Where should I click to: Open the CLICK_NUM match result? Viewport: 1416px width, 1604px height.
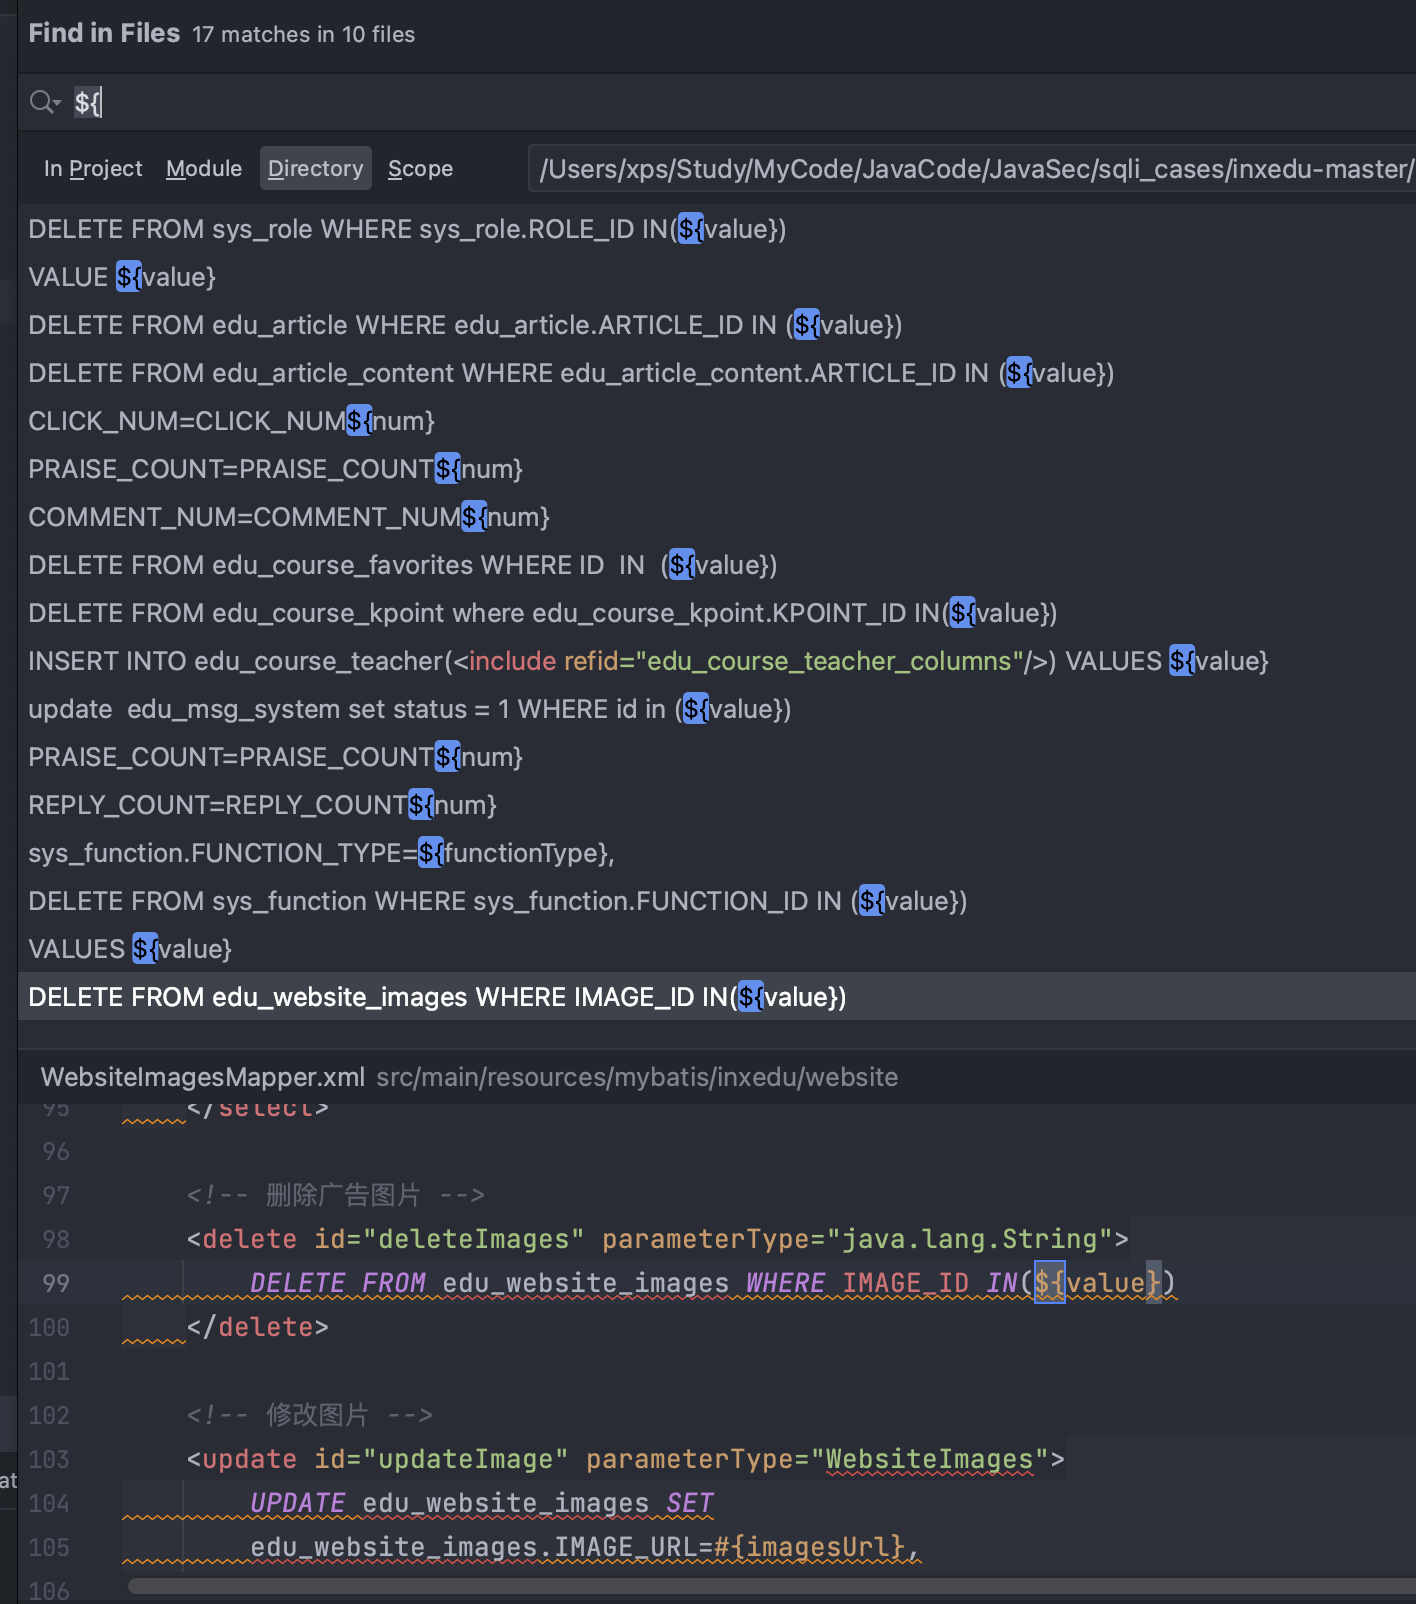click(x=231, y=421)
